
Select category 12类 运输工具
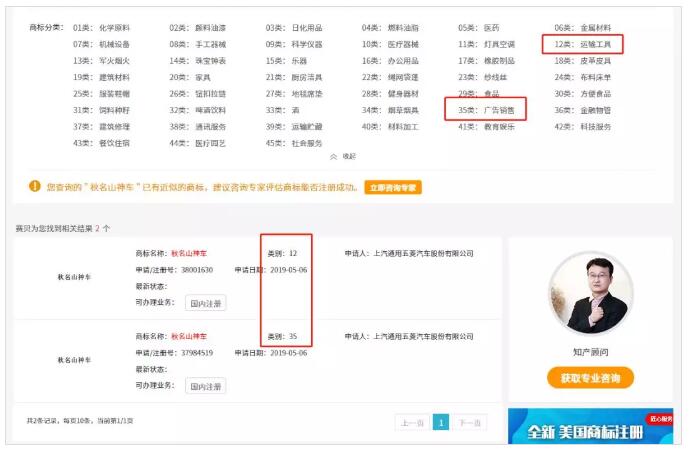coord(583,44)
